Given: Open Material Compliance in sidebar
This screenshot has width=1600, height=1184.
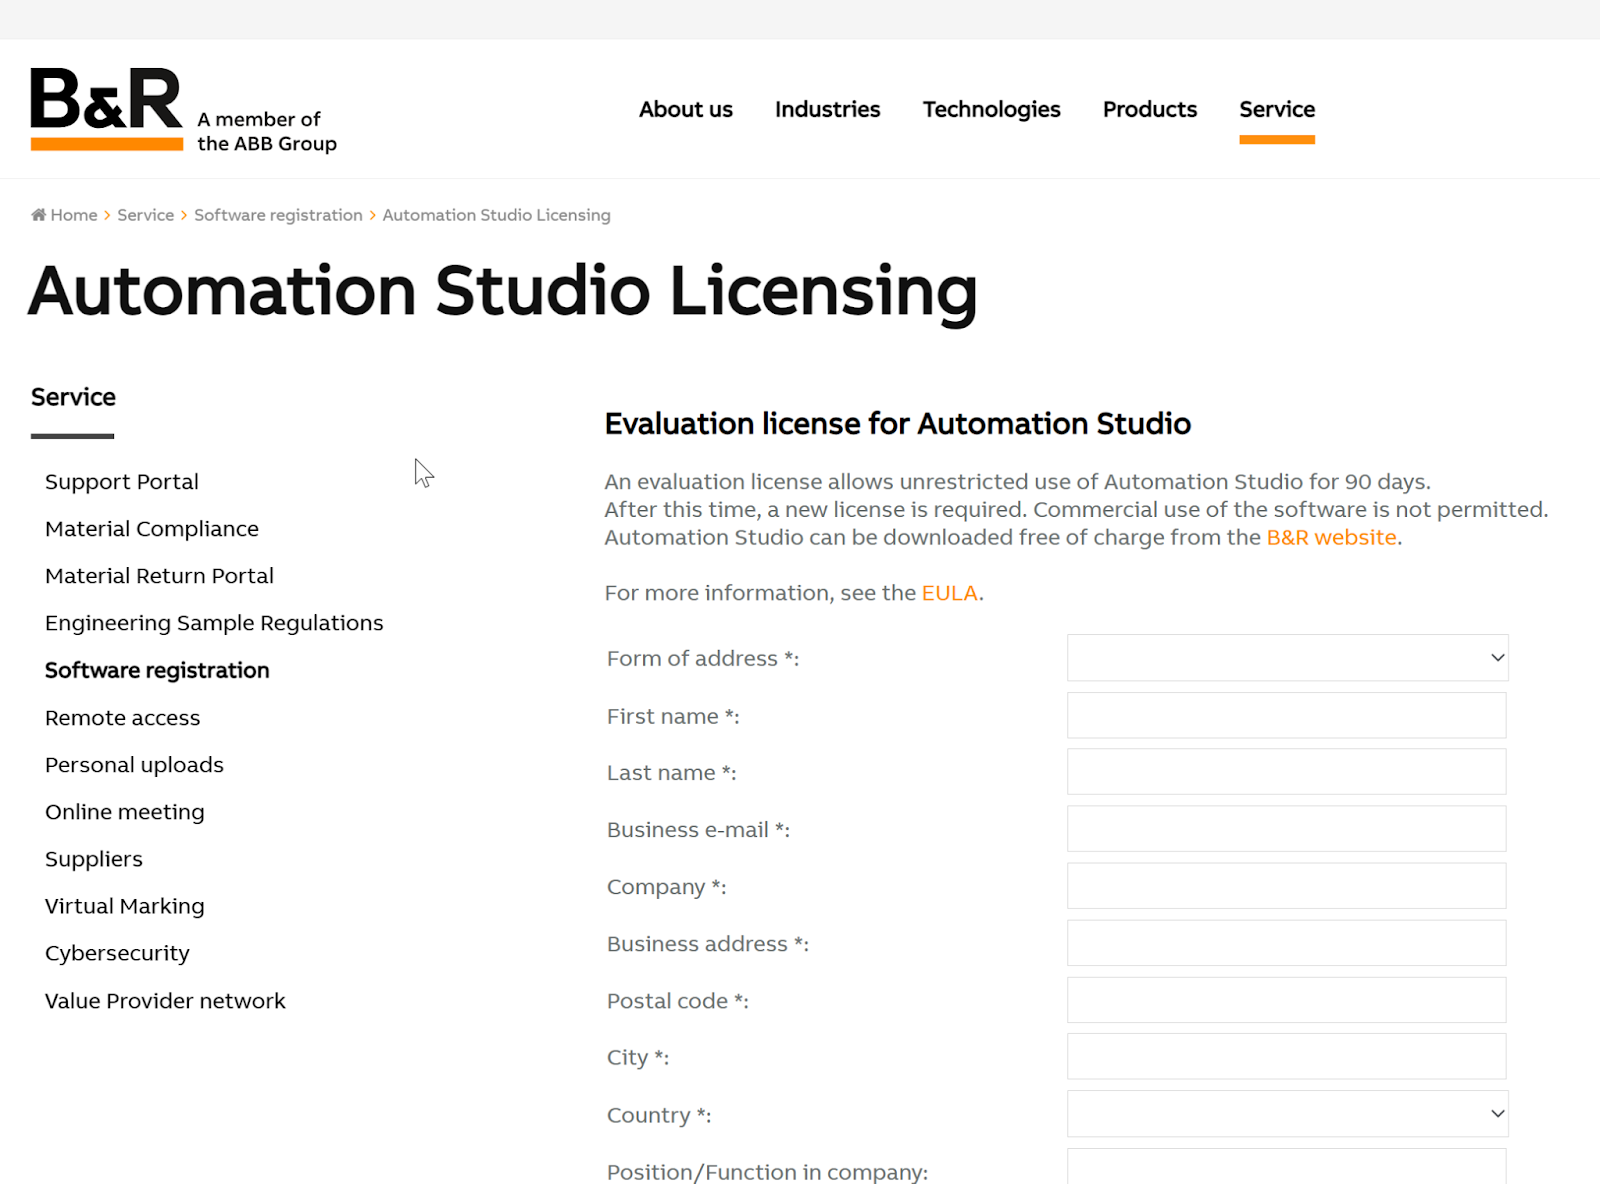Looking at the screenshot, I should (x=152, y=529).
